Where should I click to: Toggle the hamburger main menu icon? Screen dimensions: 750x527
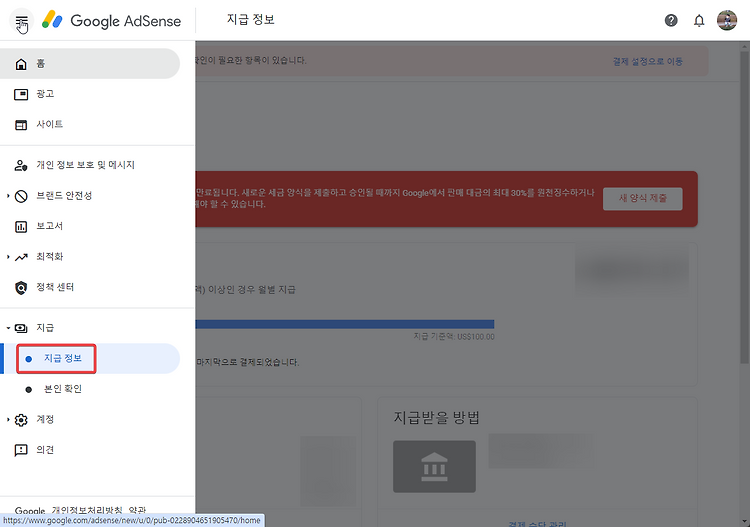[22, 22]
